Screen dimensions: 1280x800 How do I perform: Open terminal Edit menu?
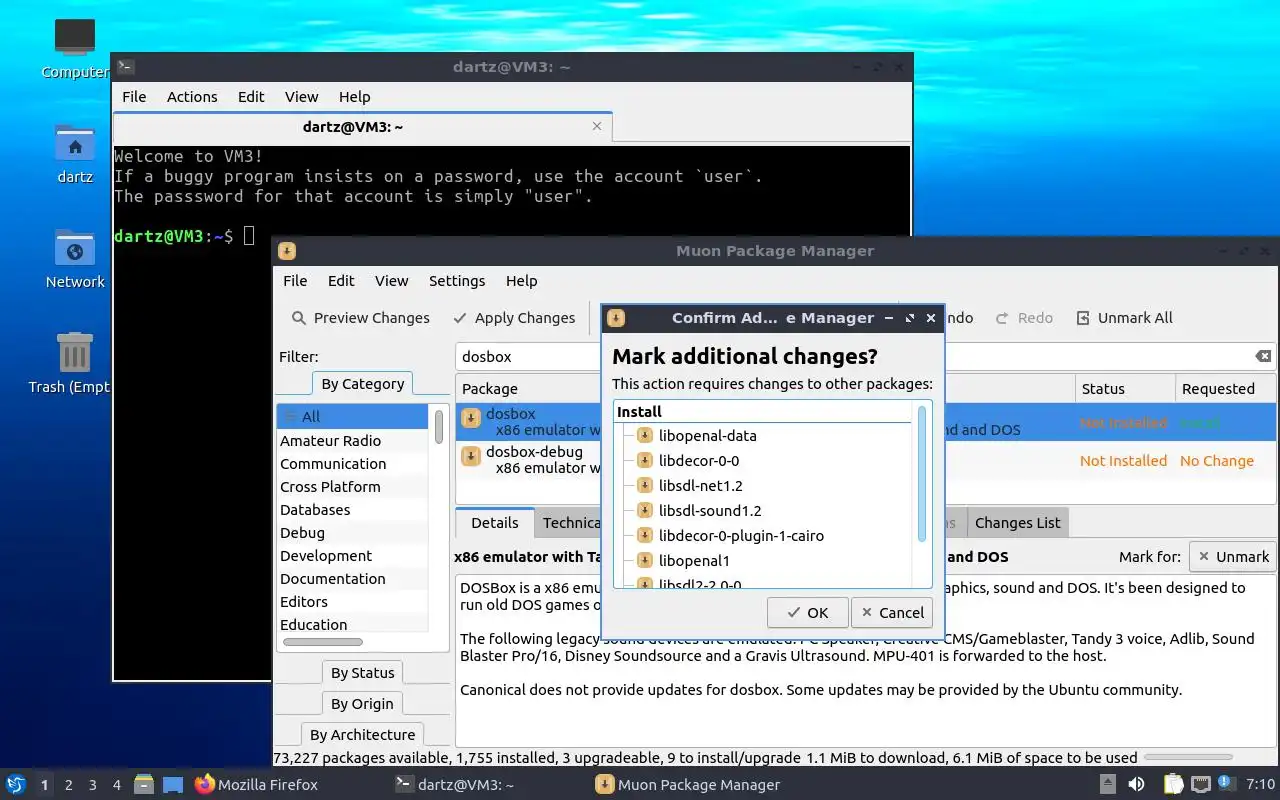[251, 97]
